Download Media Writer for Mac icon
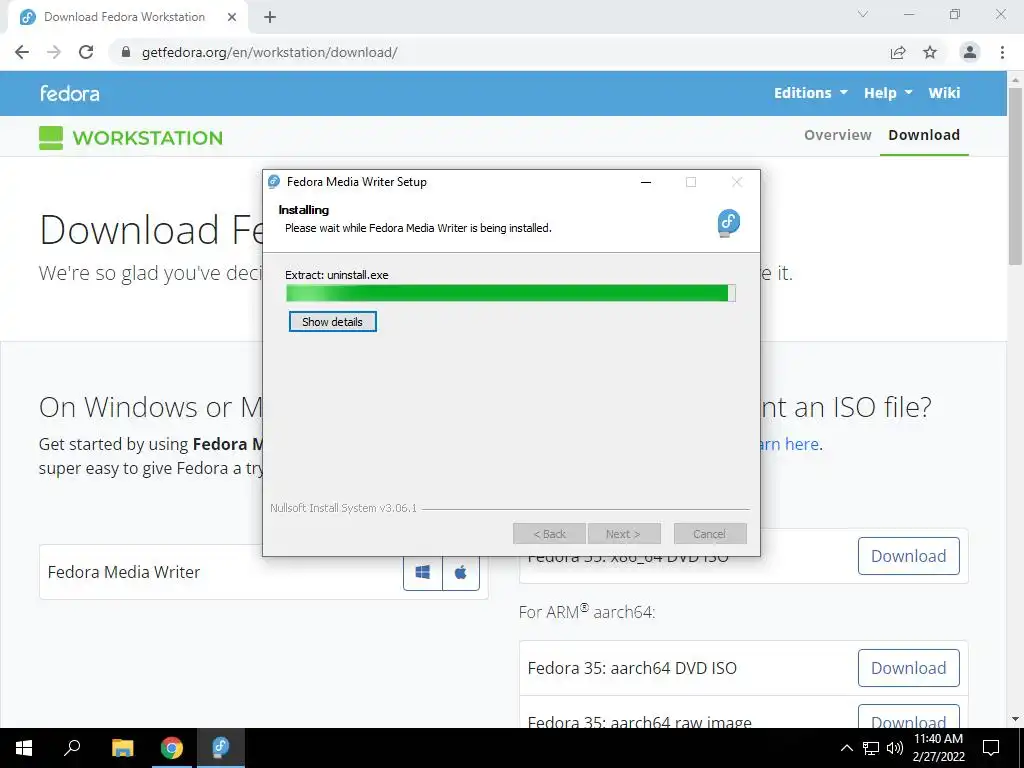Image resolution: width=1024 pixels, height=768 pixels. coord(461,572)
